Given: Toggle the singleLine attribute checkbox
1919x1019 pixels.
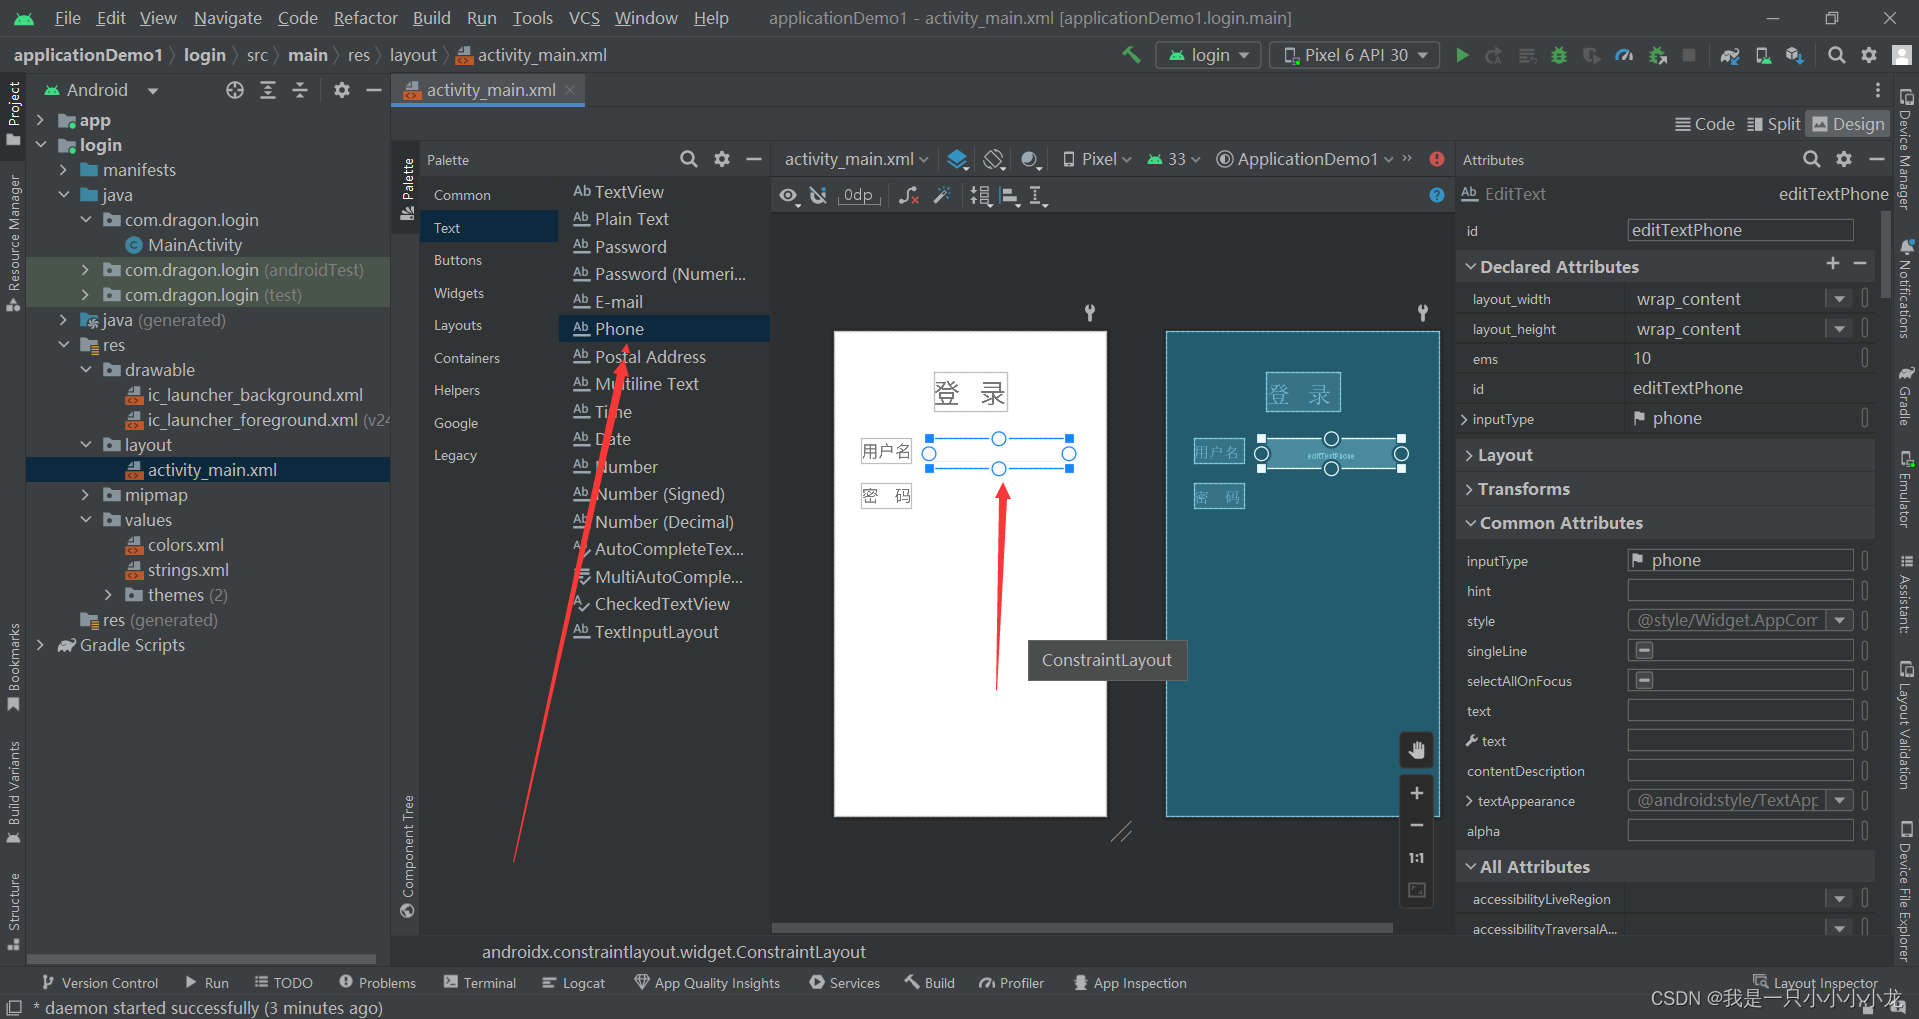Looking at the screenshot, I should pyautogui.click(x=1644, y=650).
